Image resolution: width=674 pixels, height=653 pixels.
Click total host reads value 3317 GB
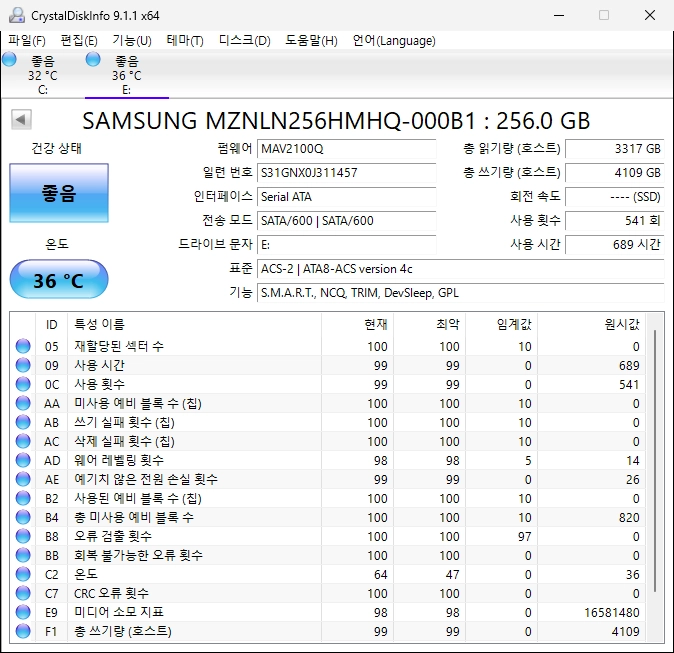[615, 149]
